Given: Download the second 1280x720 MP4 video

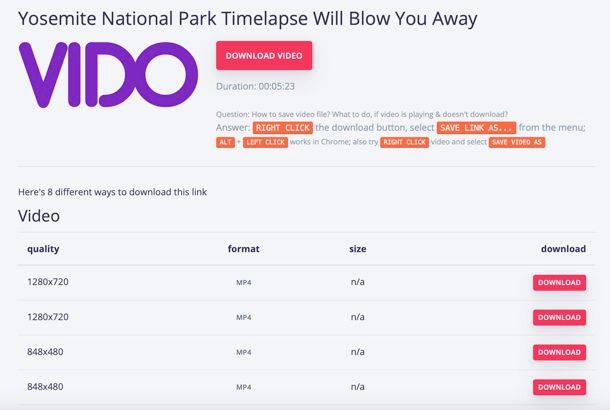Looking at the screenshot, I should (x=559, y=317).
